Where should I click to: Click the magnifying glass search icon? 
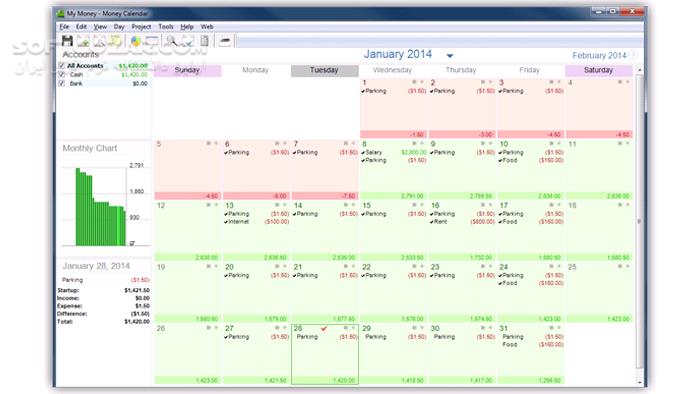(x=171, y=41)
